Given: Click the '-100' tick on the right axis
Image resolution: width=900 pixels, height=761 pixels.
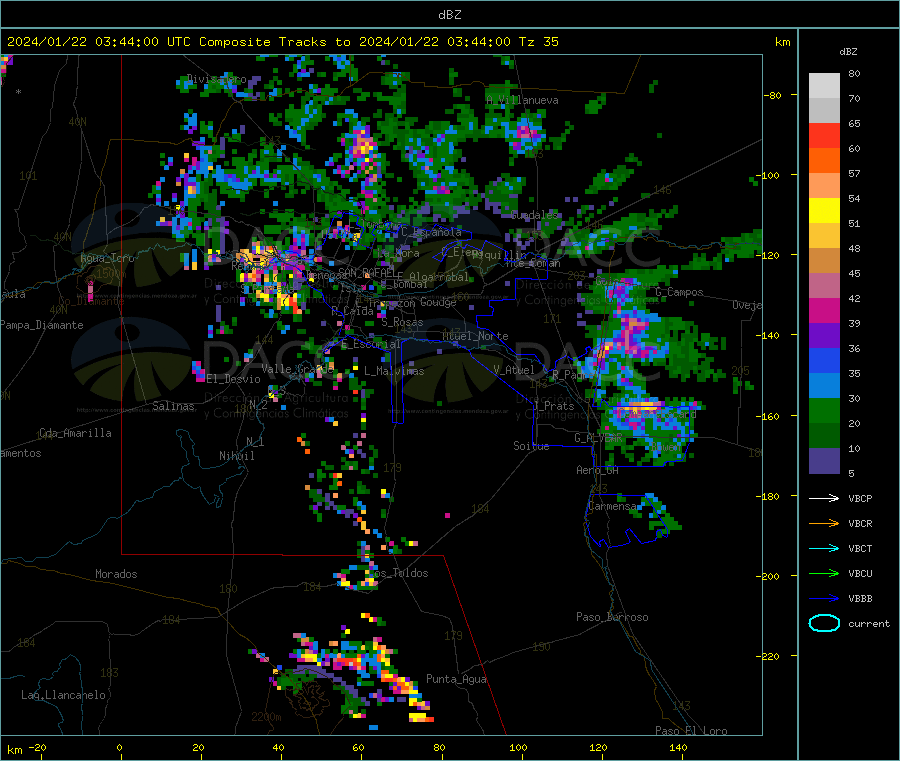Looking at the screenshot, I should click(x=767, y=175).
